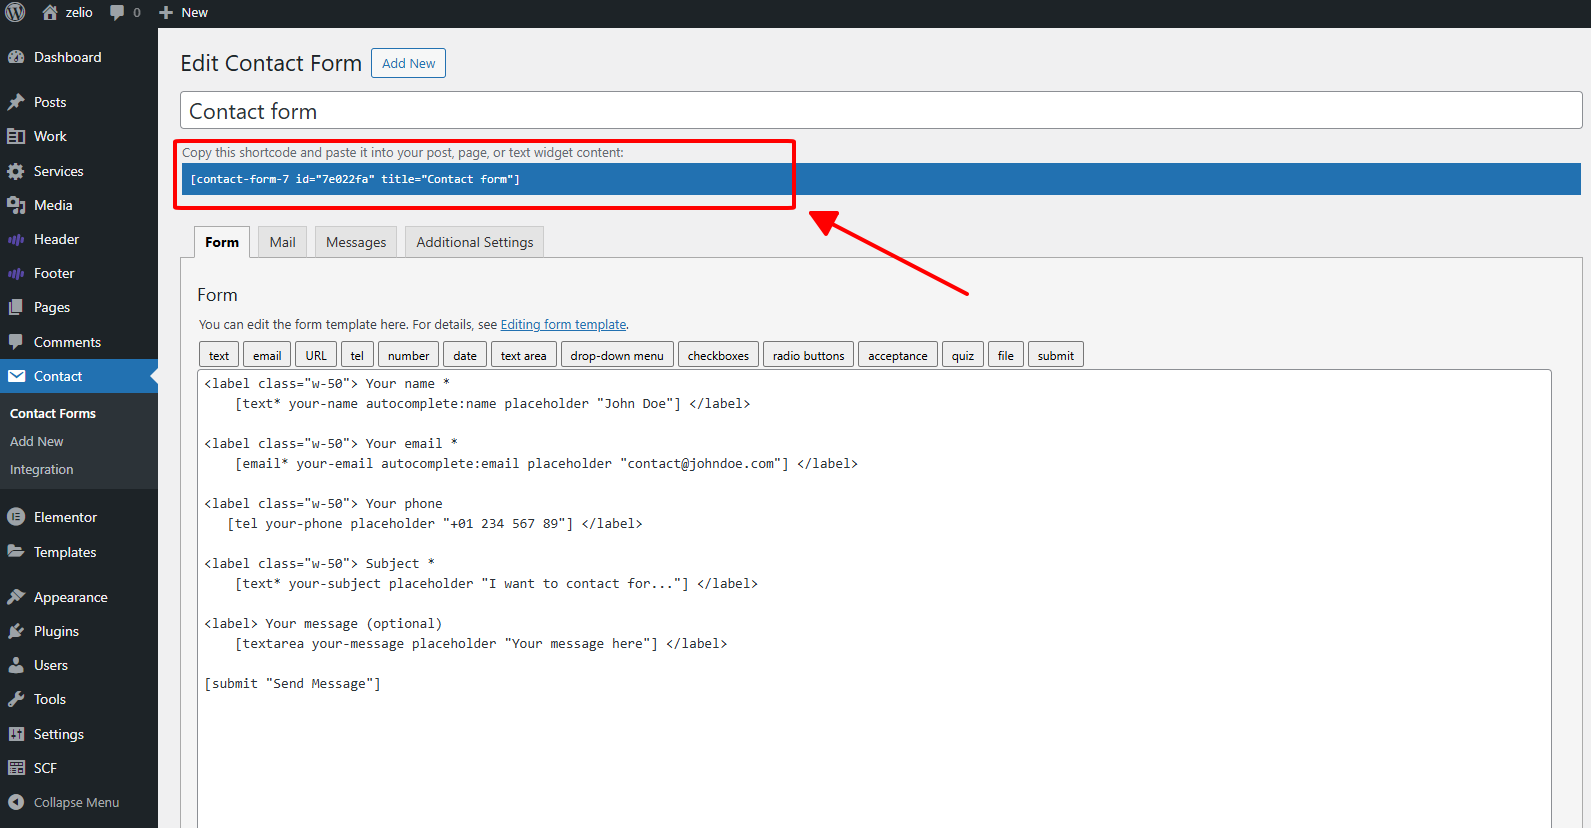The image size is (1591, 828).
Task: Click the Tools wrench icon
Action: [16, 699]
